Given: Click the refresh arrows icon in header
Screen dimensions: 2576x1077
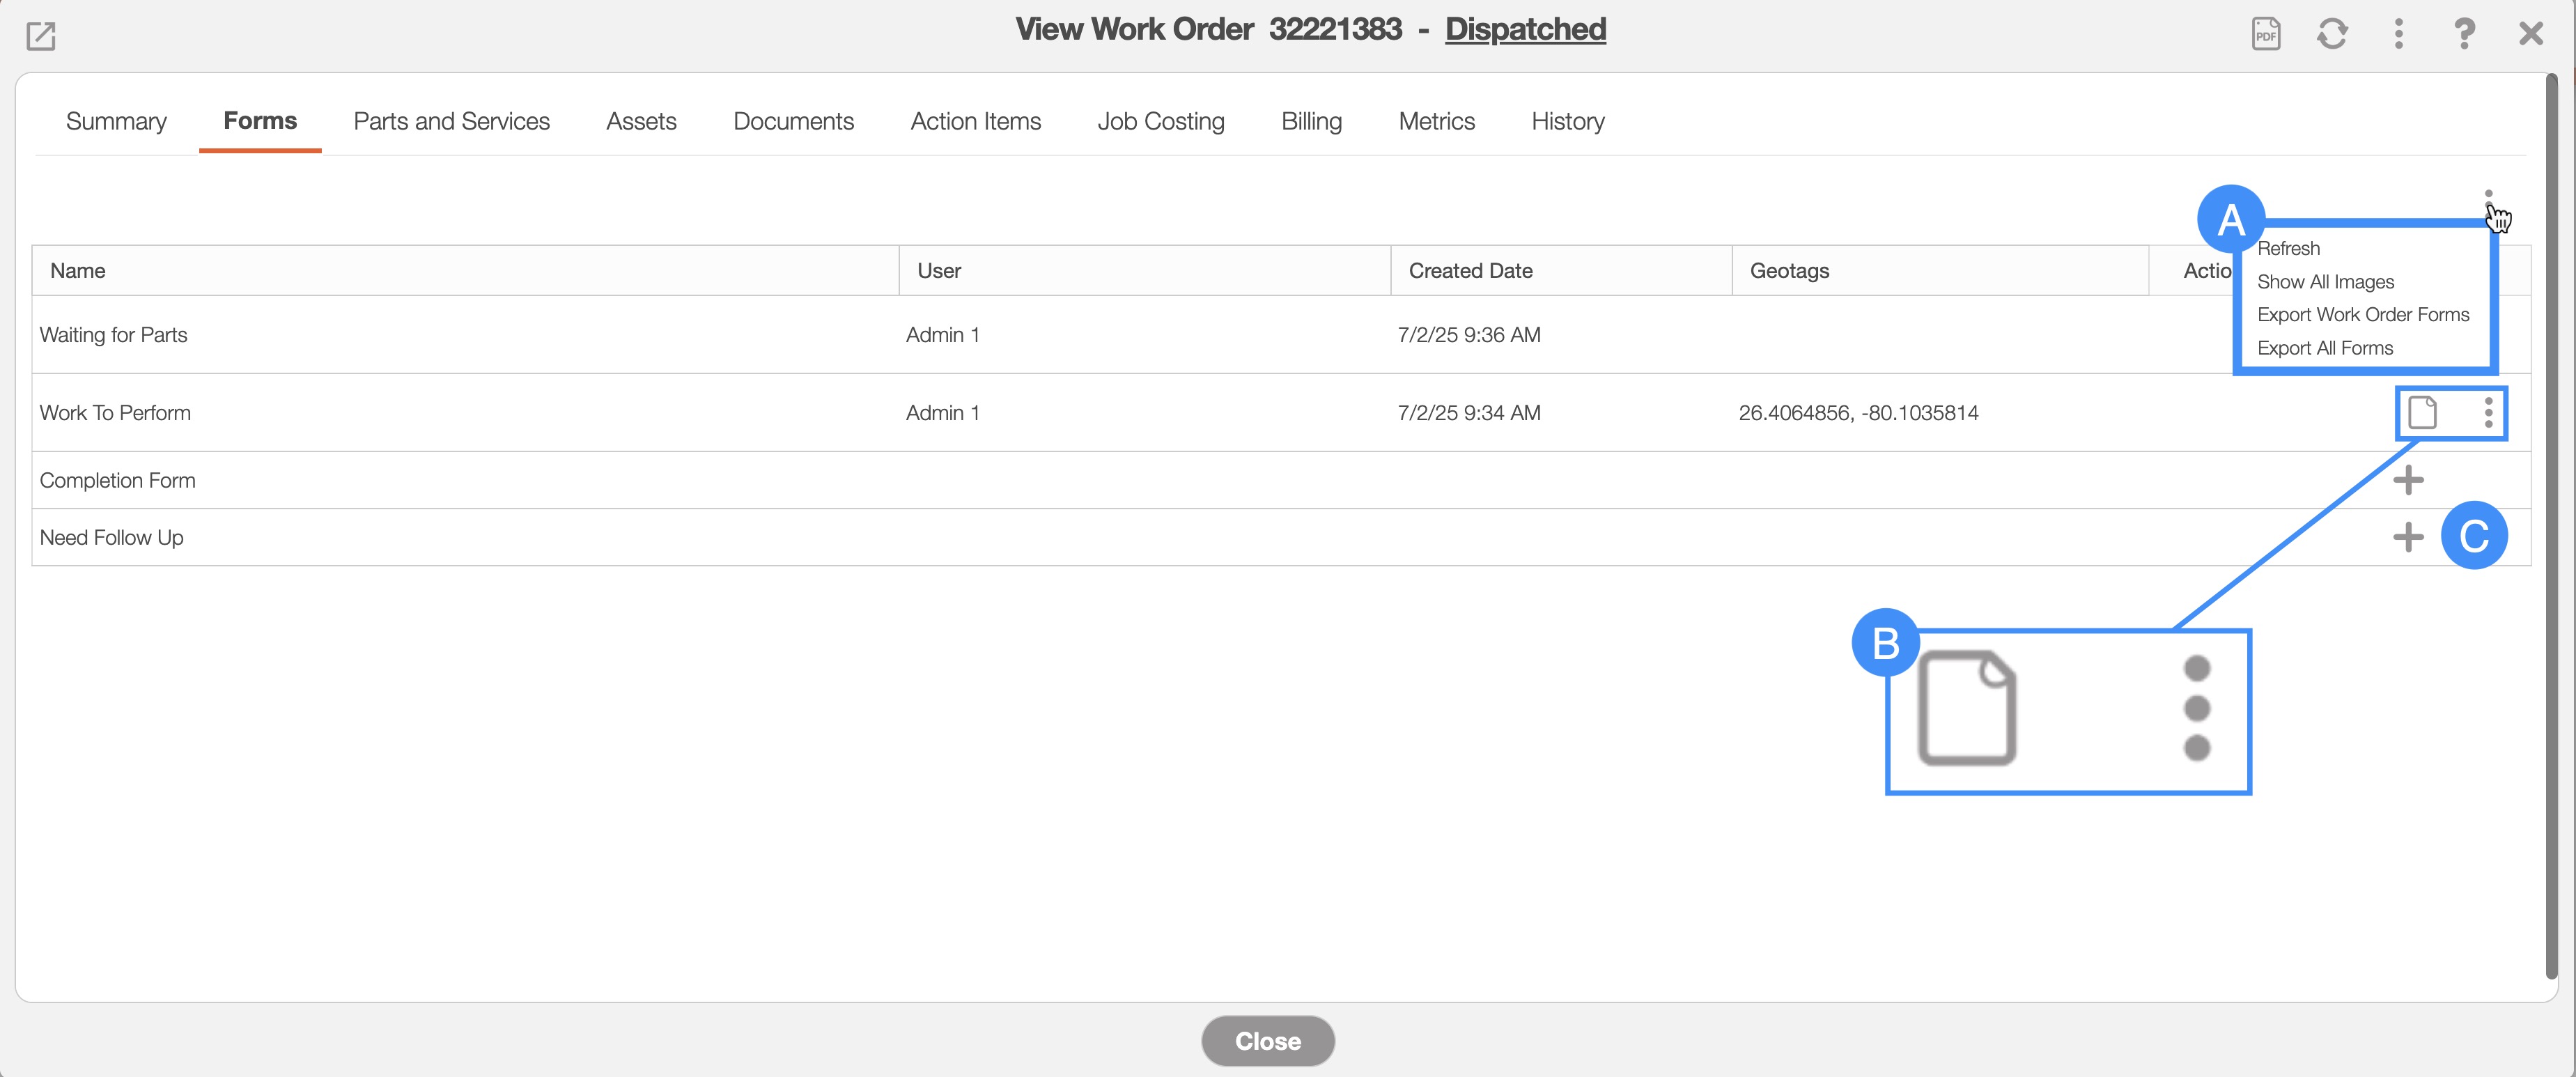Looking at the screenshot, I should coord(2332,34).
